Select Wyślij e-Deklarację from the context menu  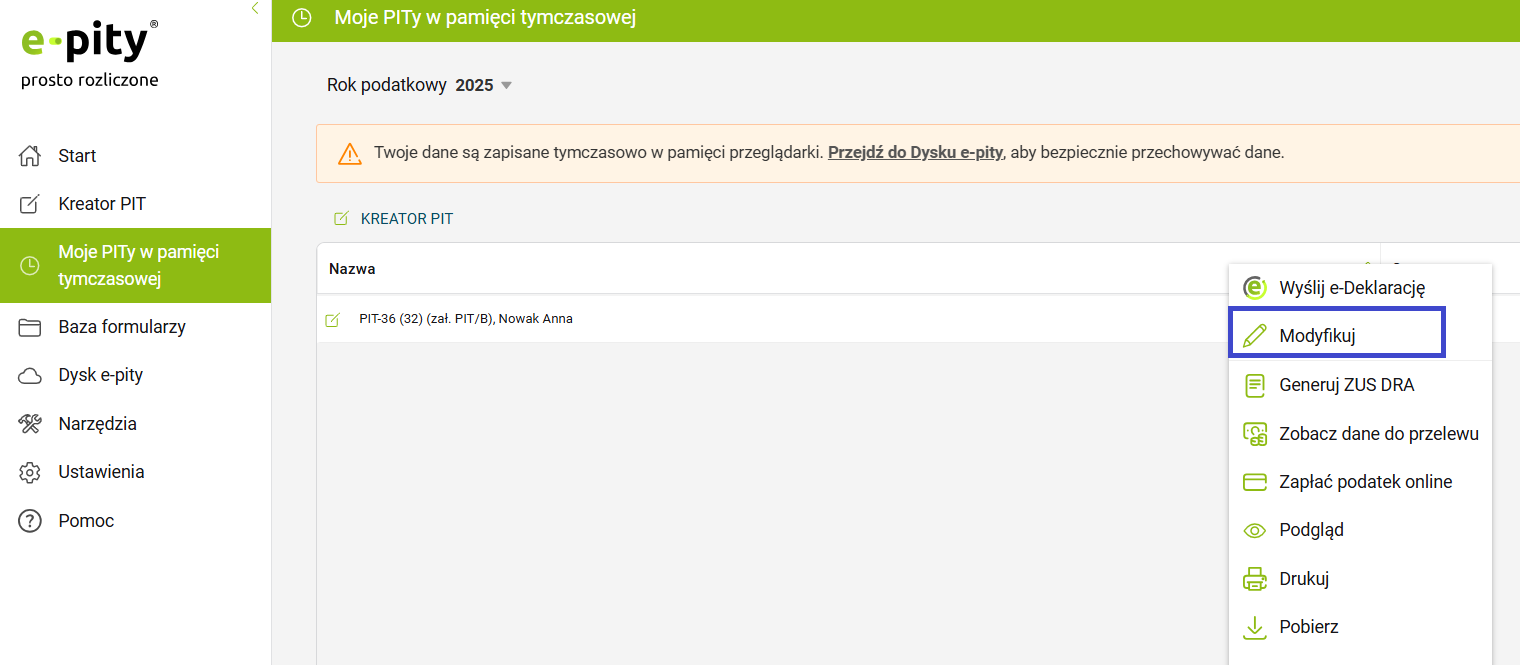[1351, 288]
